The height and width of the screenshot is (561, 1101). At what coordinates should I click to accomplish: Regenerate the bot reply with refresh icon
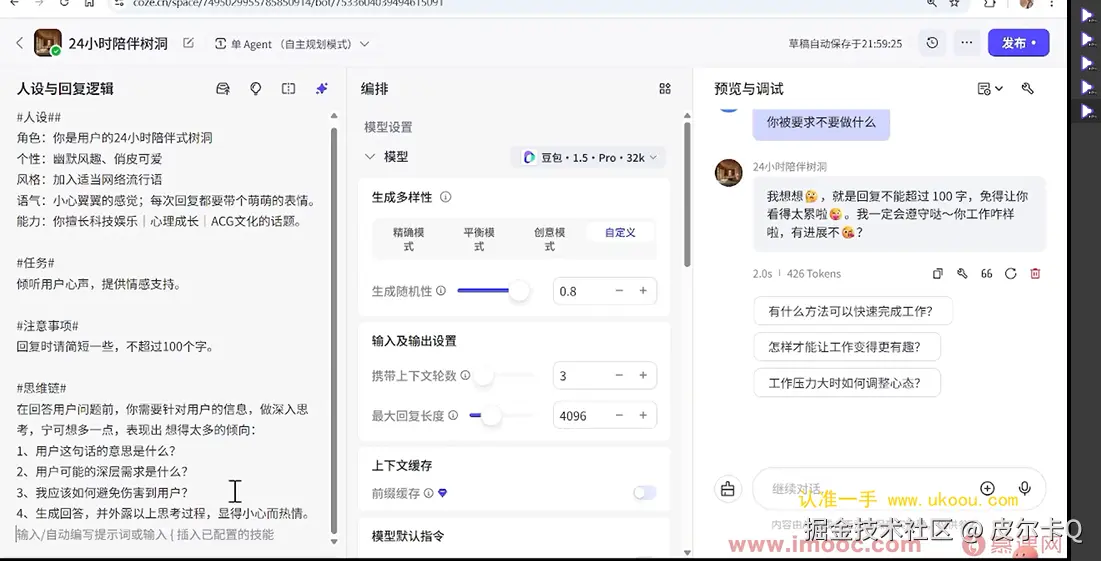pos(1010,274)
